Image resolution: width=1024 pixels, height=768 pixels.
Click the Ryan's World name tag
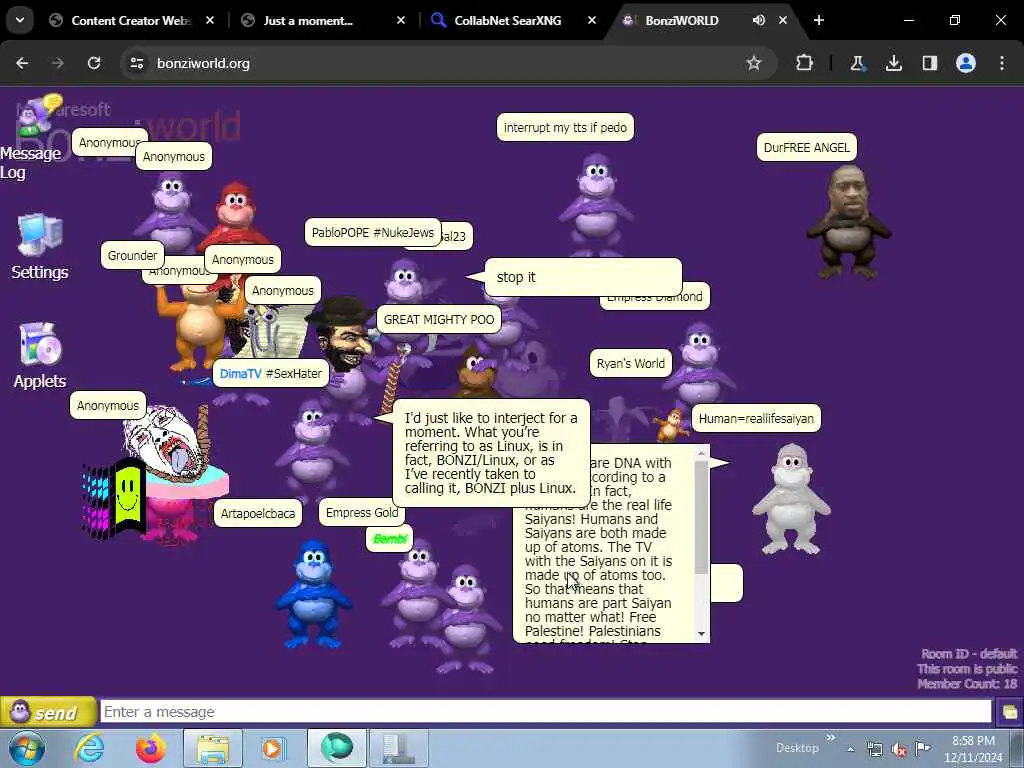[631, 364]
